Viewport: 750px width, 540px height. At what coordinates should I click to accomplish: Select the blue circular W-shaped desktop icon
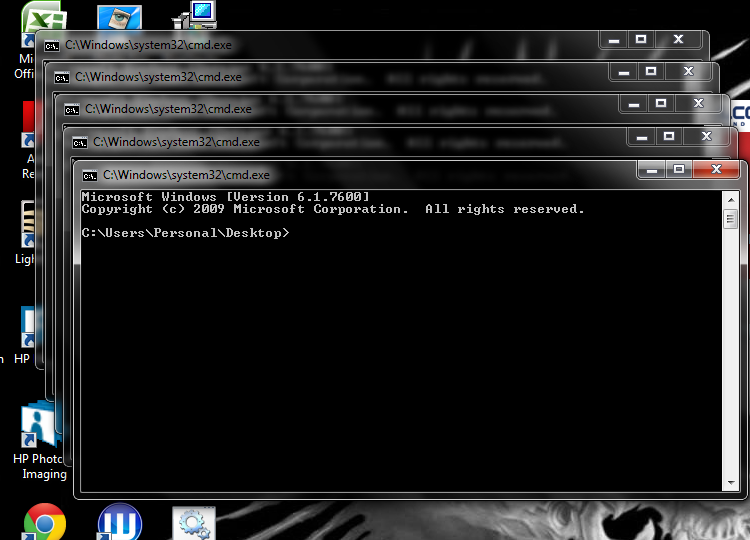120,522
